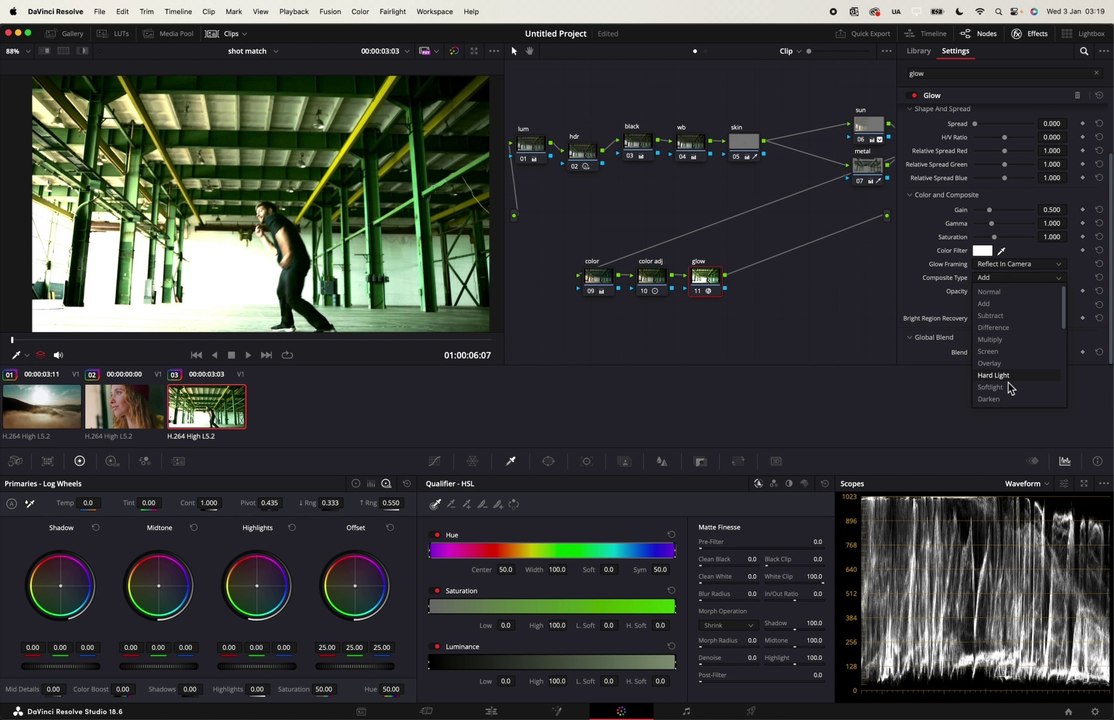Reset the Offset color wheel
Screen dimensions: 1114x720
[390, 527]
